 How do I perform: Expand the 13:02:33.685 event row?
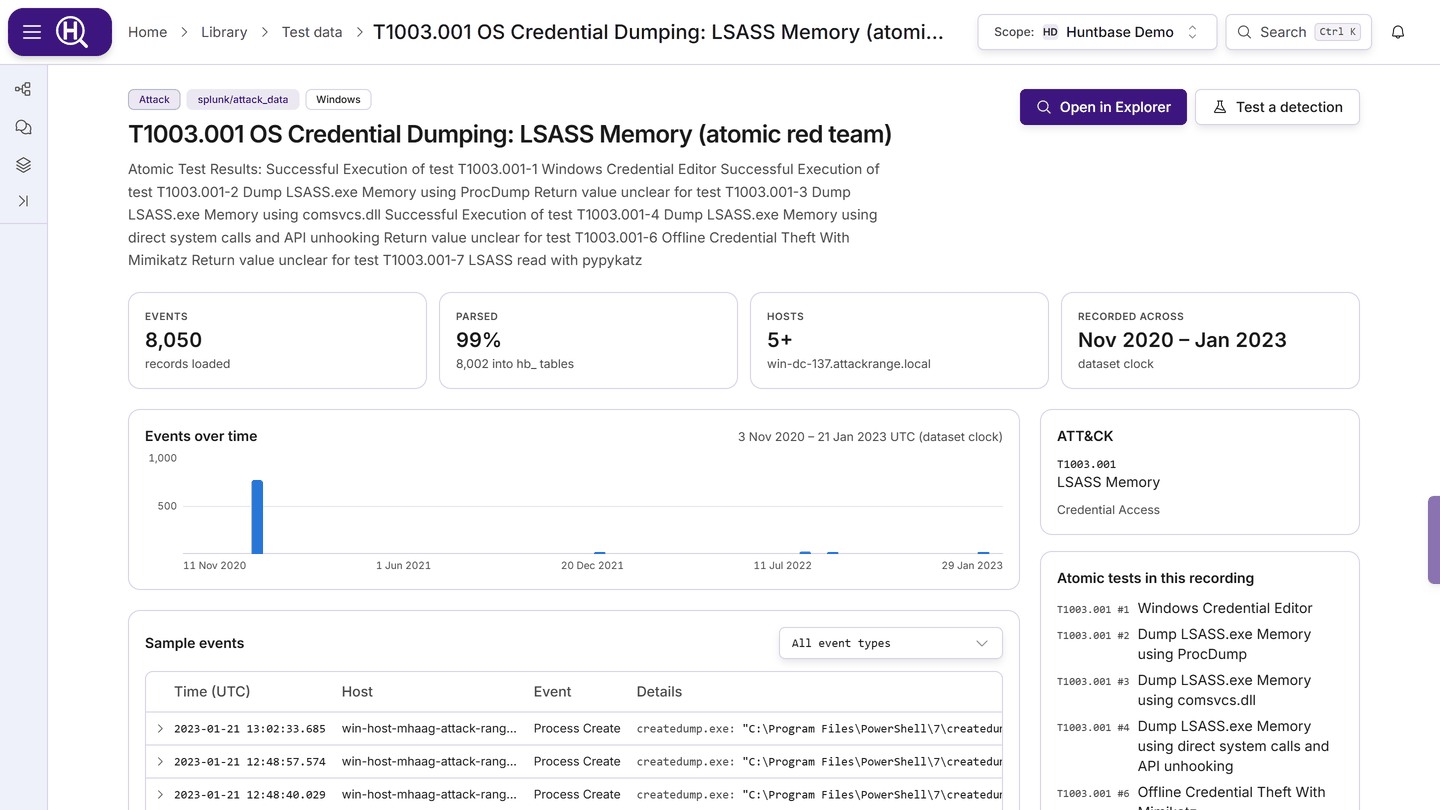point(160,728)
